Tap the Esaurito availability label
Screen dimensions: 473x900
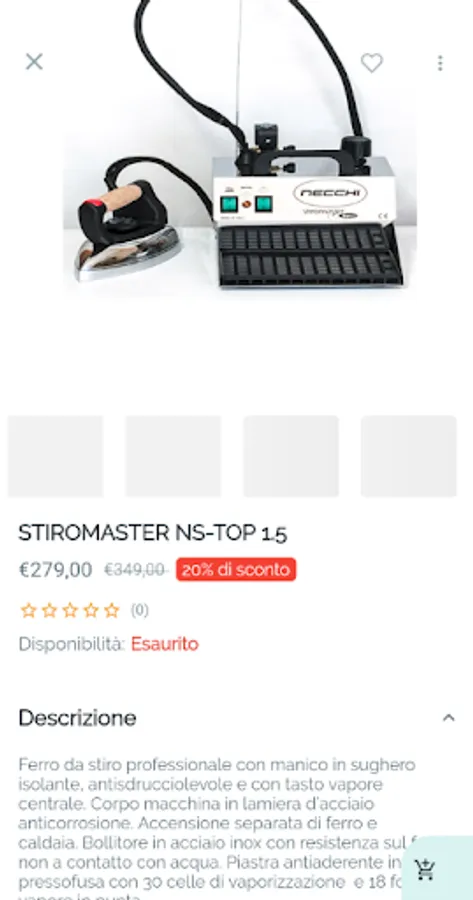(x=165, y=644)
